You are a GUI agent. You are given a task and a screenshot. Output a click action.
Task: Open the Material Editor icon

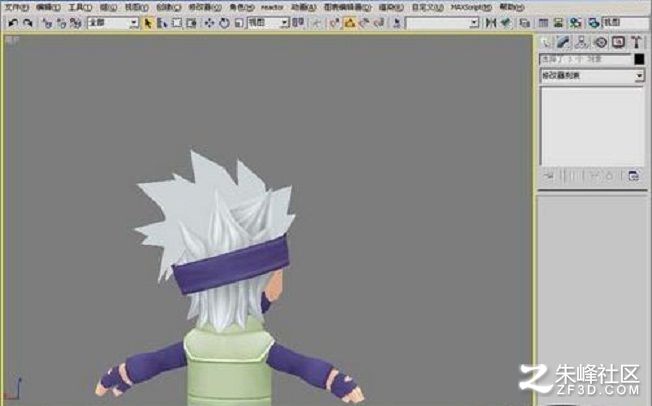(x=575, y=23)
